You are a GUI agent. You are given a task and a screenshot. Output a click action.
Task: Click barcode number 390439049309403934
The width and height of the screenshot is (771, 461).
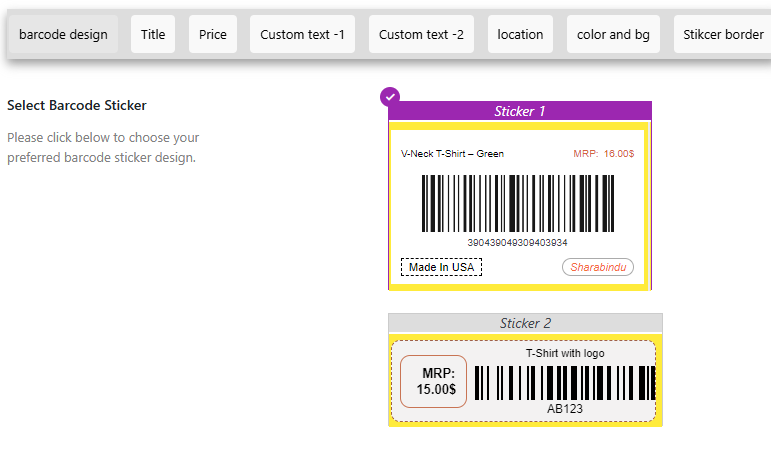click(x=517, y=243)
